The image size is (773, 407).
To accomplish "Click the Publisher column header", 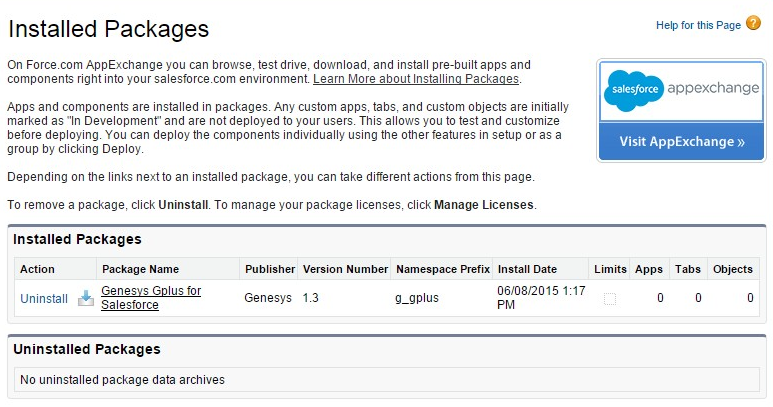I will tap(270, 269).
